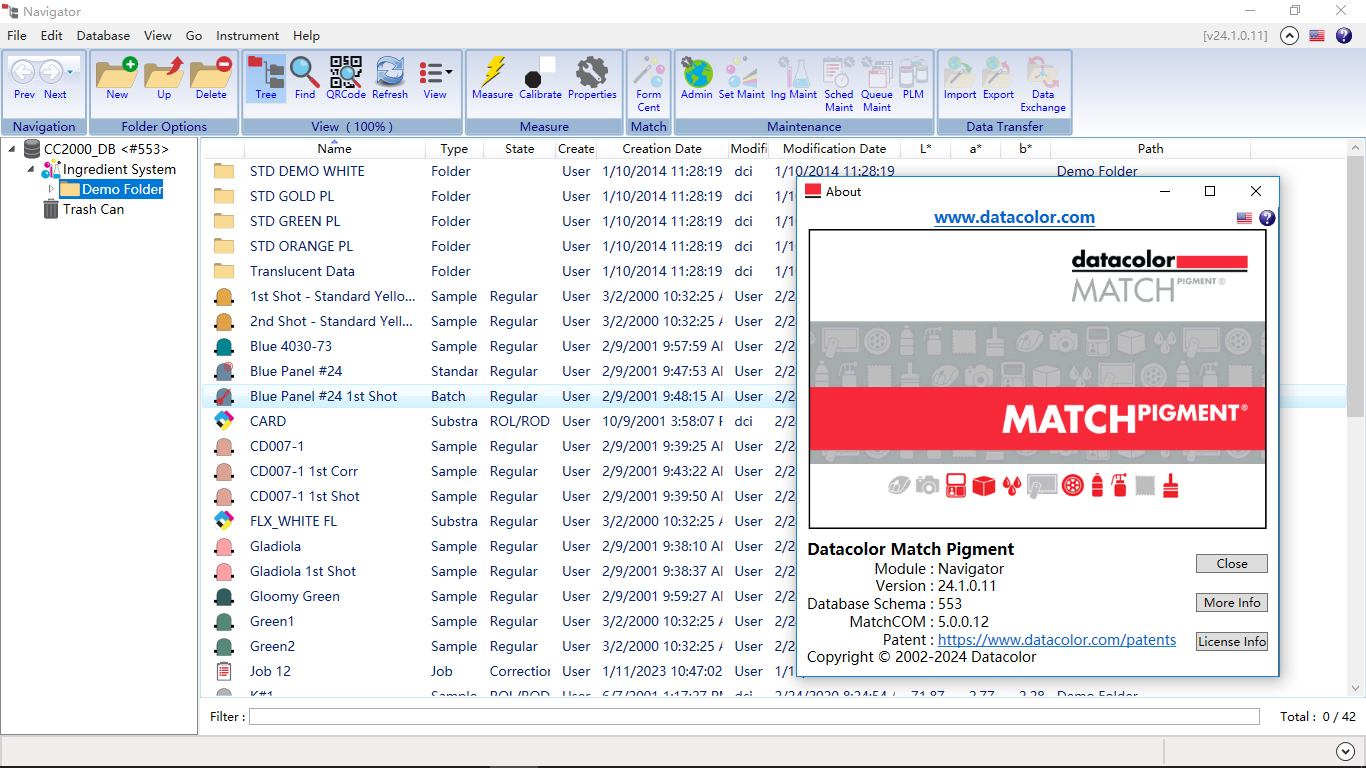Image resolution: width=1366 pixels, height=768 pixels.
Task: Open Form Cent tool
Action: pos(649,84)
